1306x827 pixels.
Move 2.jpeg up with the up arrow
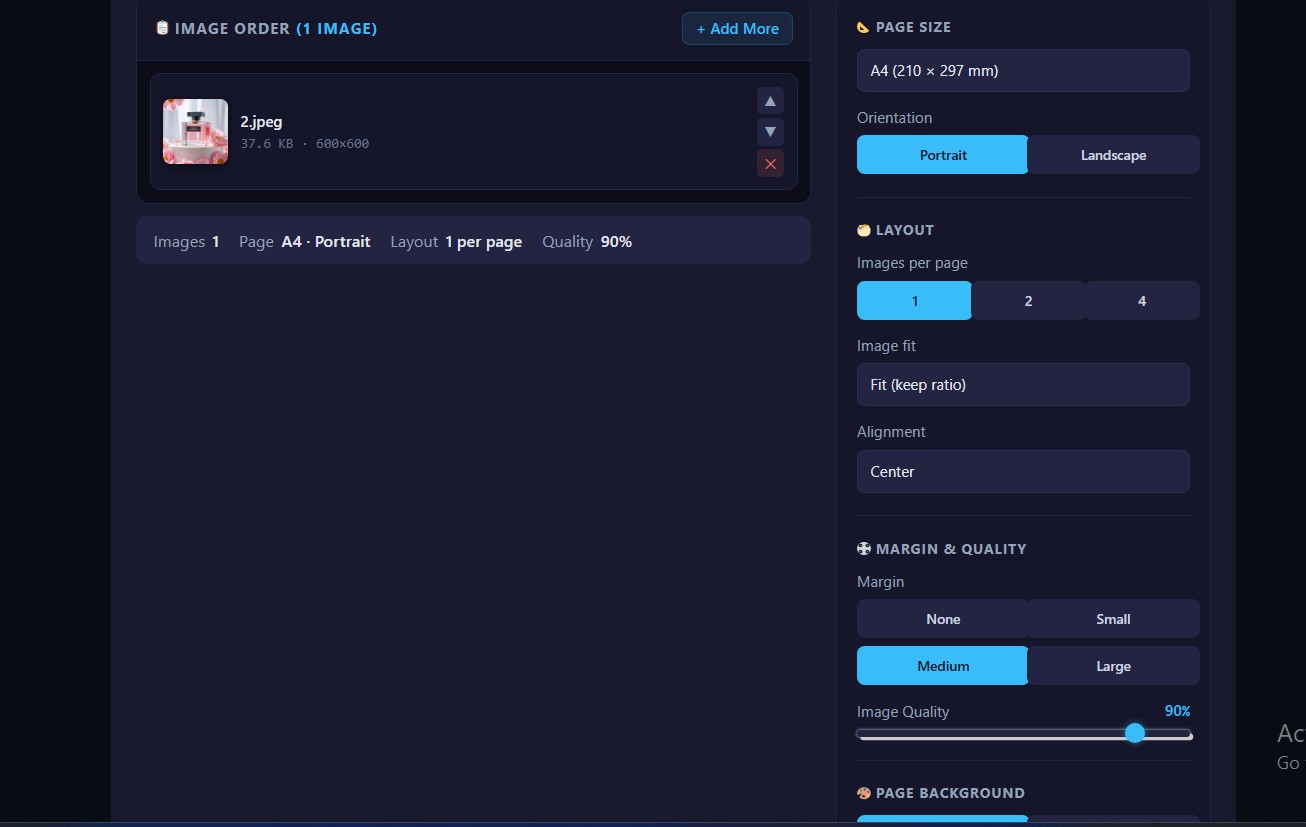pos(770,101)
